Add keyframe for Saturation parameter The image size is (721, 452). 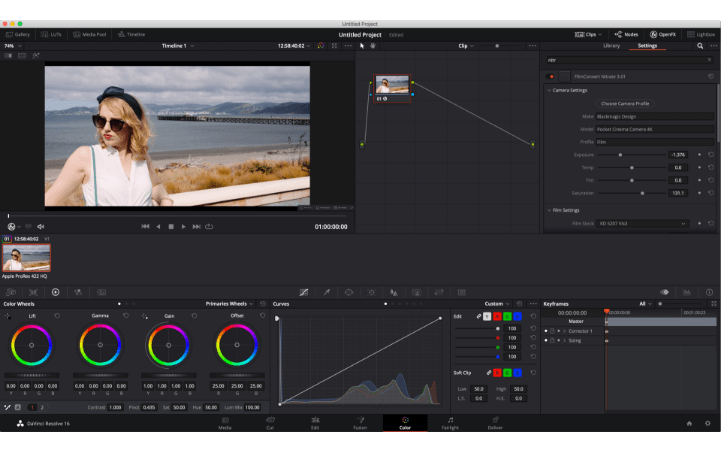(x=699, y=193)
